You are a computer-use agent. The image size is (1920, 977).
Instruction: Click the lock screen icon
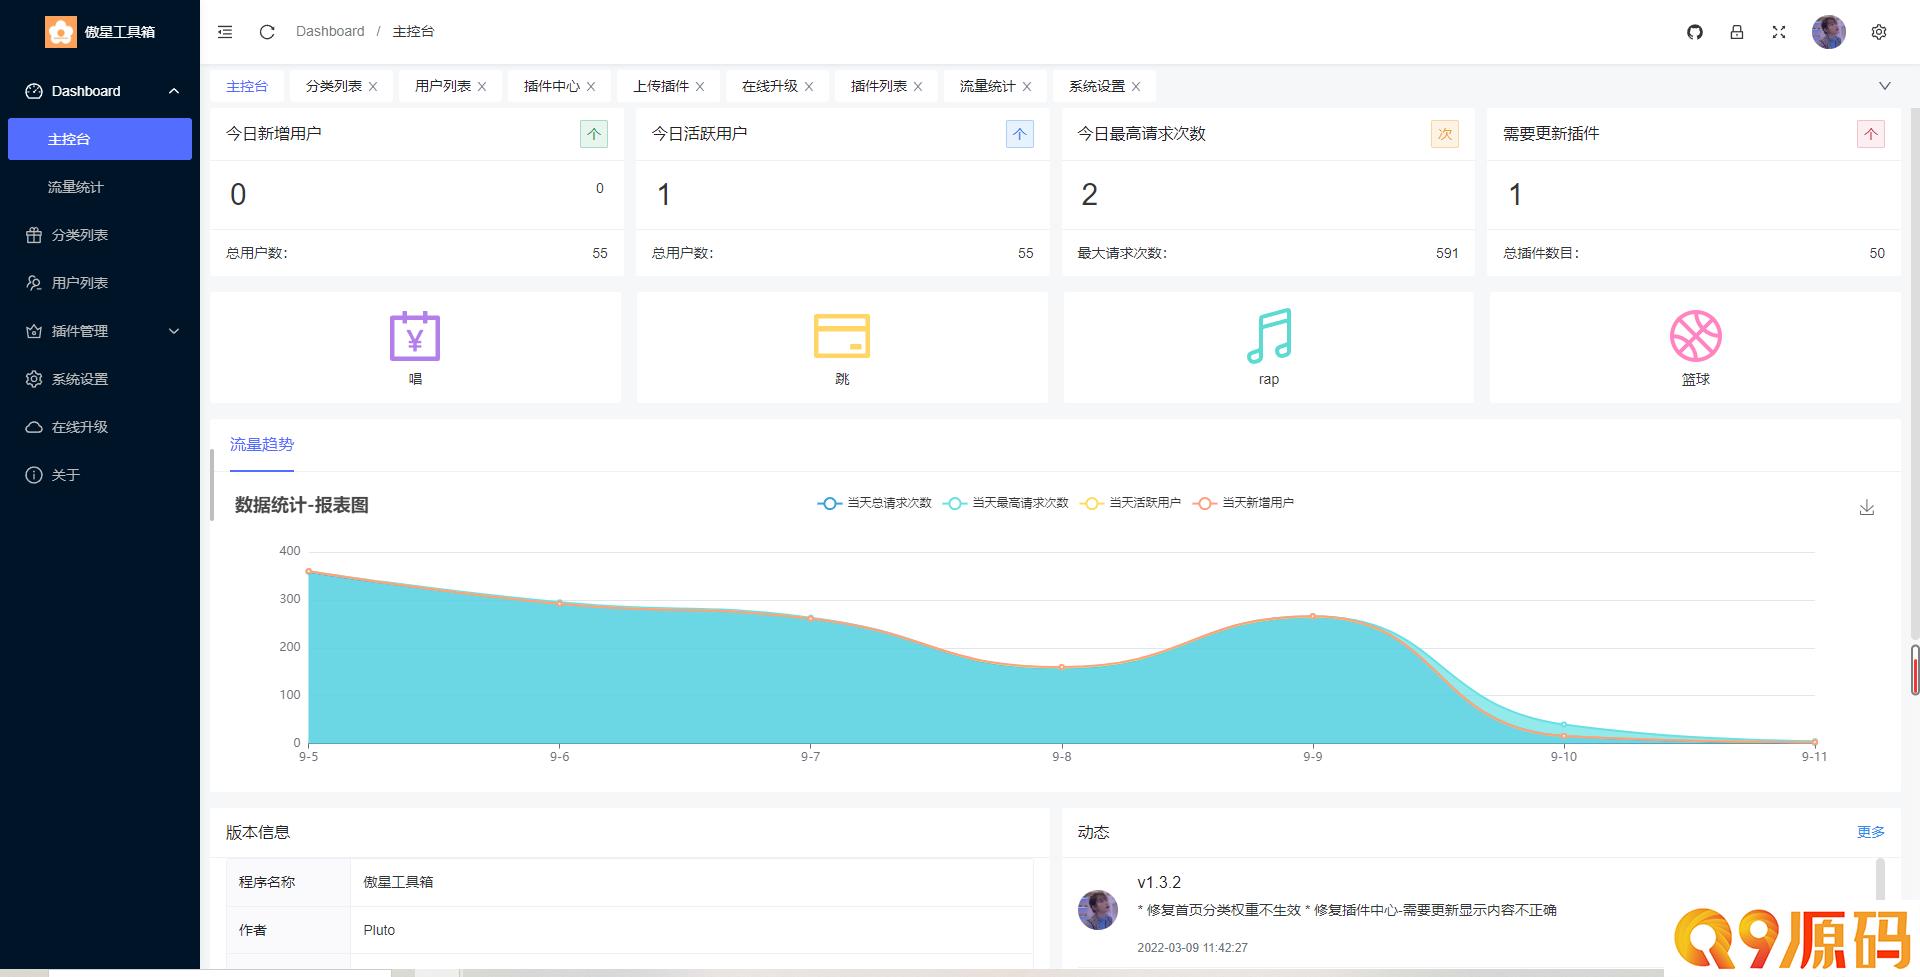tap(1737, 32)
